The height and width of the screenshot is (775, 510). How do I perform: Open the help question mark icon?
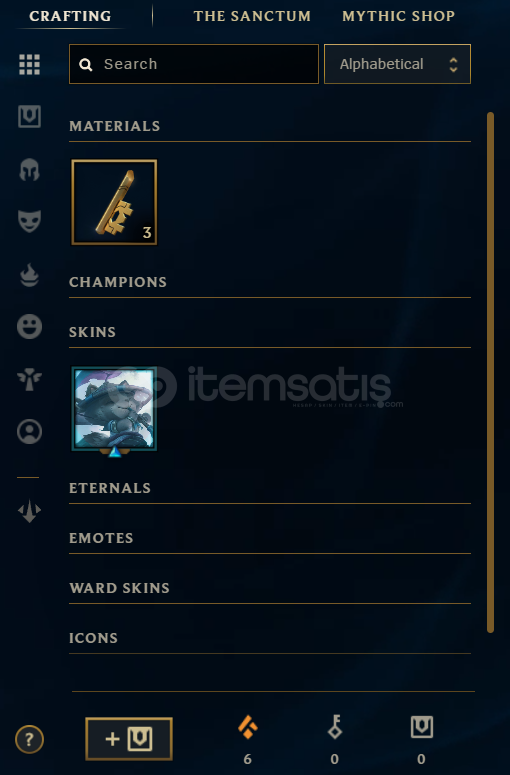29,739
